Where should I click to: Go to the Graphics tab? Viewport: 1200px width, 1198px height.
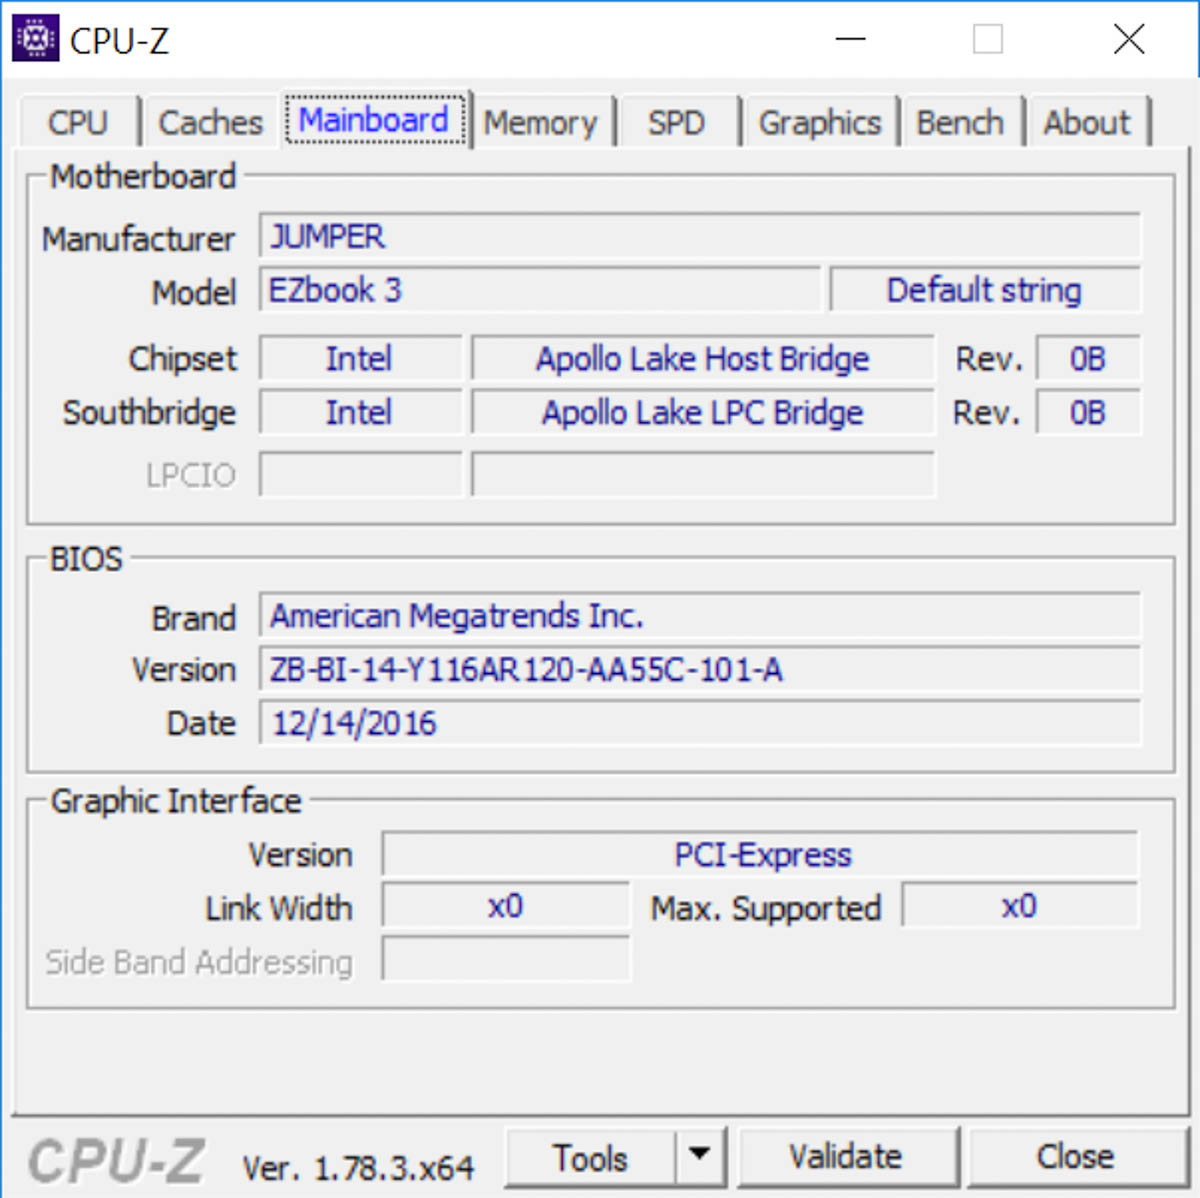(820, 123)
